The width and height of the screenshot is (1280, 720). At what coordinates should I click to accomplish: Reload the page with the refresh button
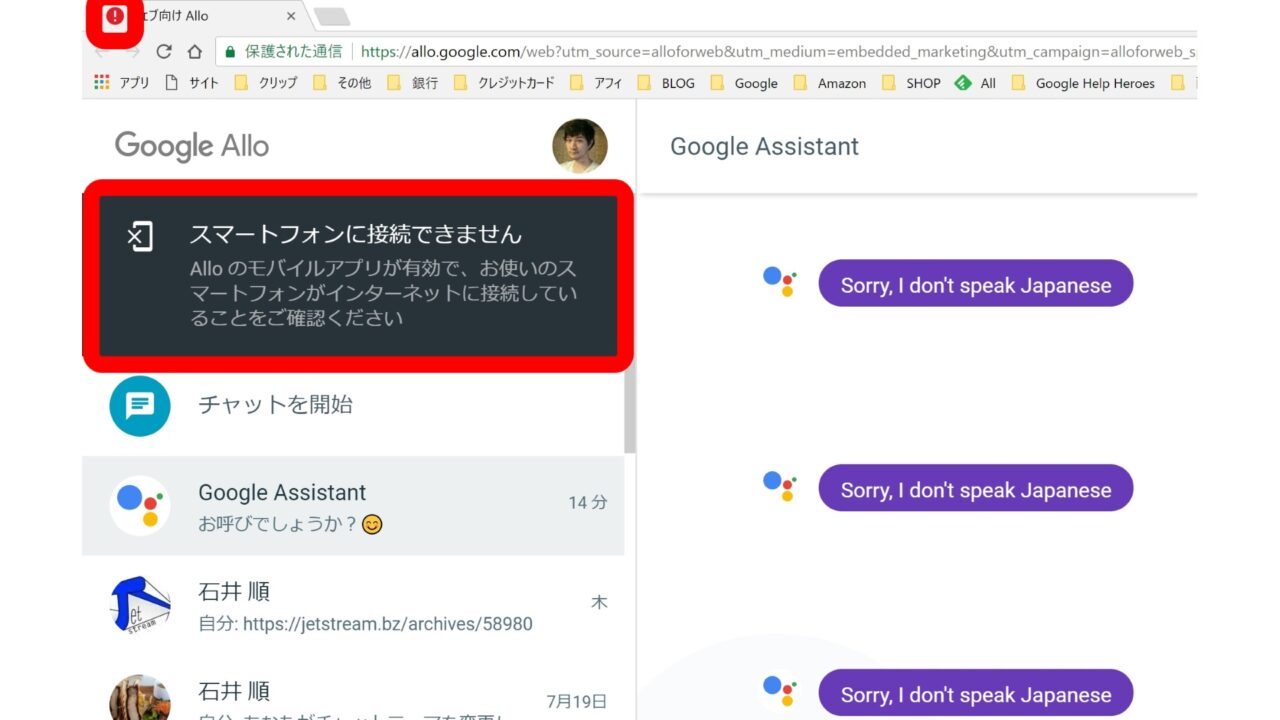point(164,51)
